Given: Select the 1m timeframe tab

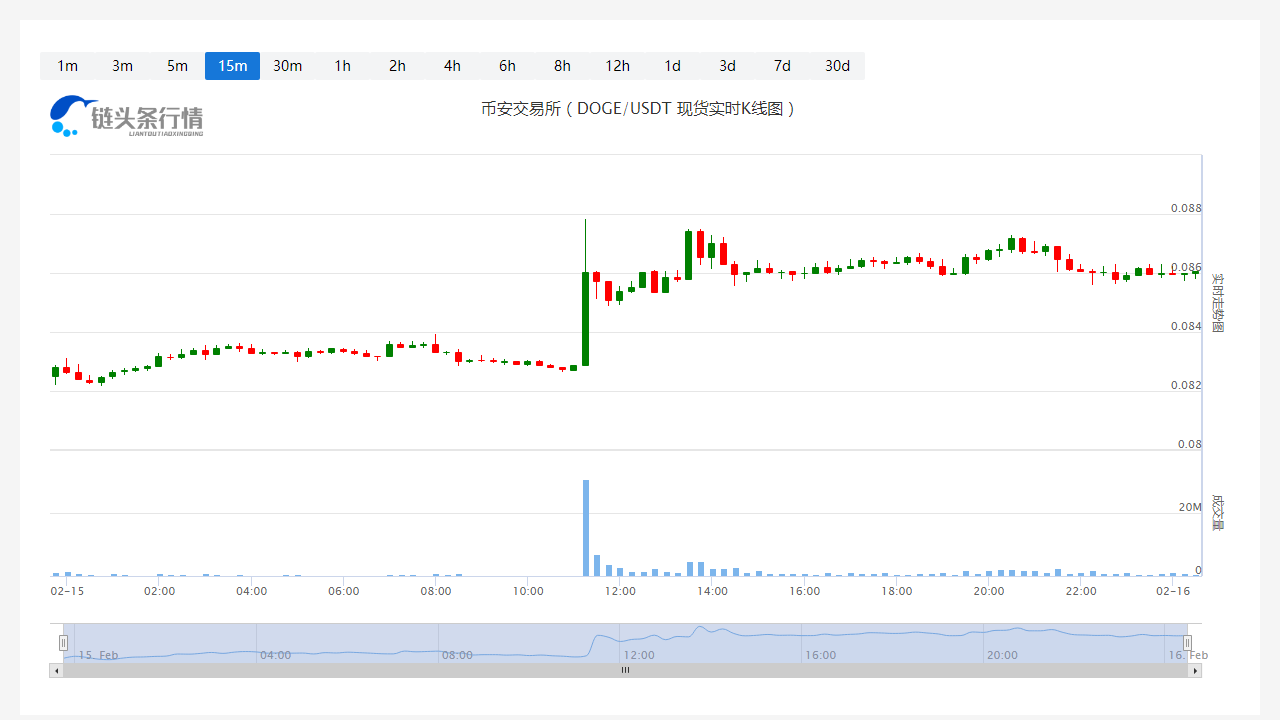Looking at the screenshot, I should (x=67, y=66).
